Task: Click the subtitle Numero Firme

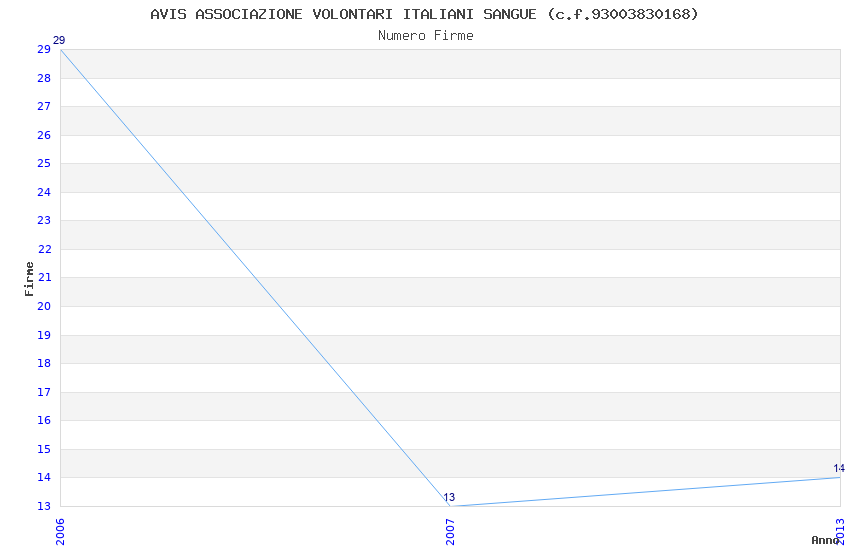Action: pyautogui.click(x=426, y=36)
